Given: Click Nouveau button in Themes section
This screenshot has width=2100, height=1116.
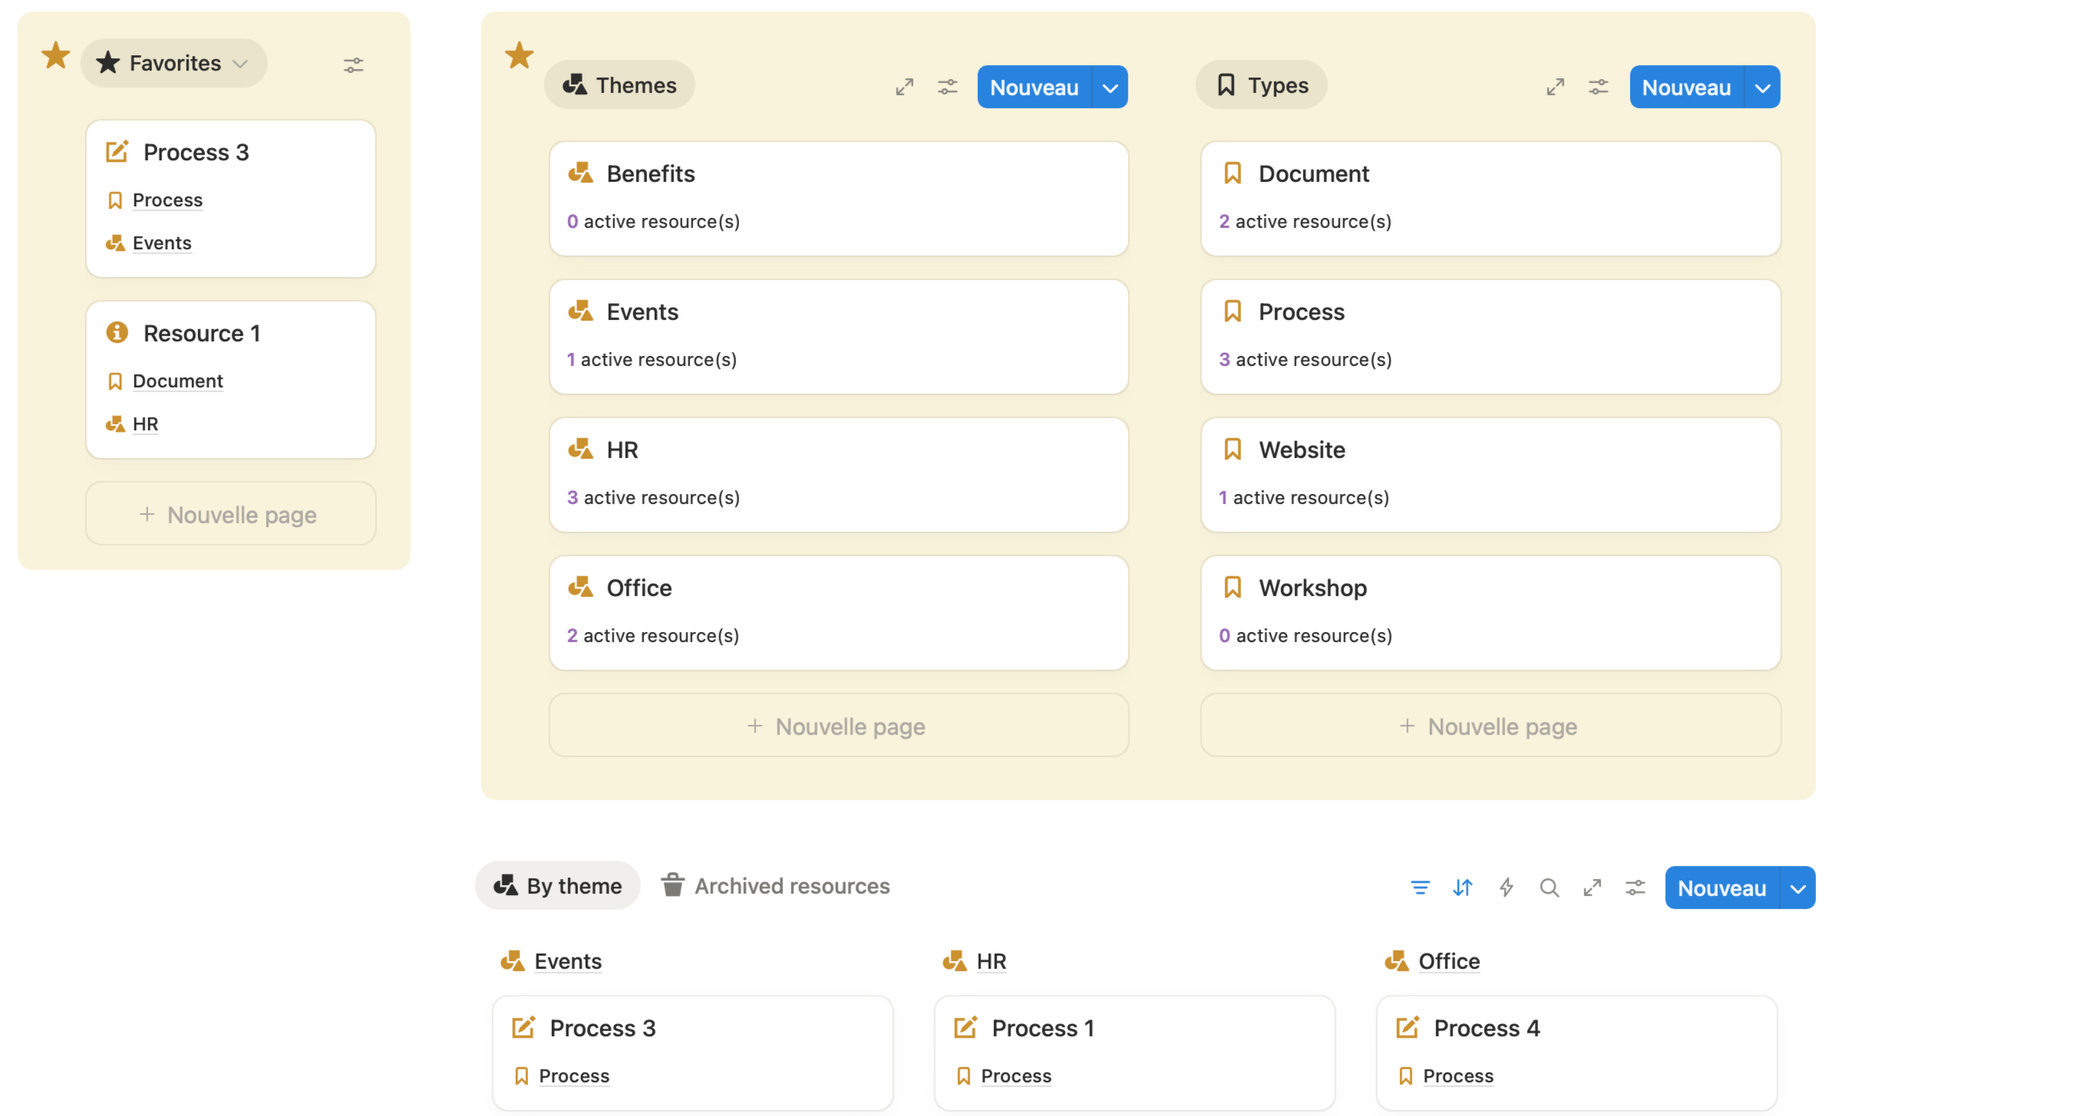Looking at the screenshot, I should [x=1034, y=87].
